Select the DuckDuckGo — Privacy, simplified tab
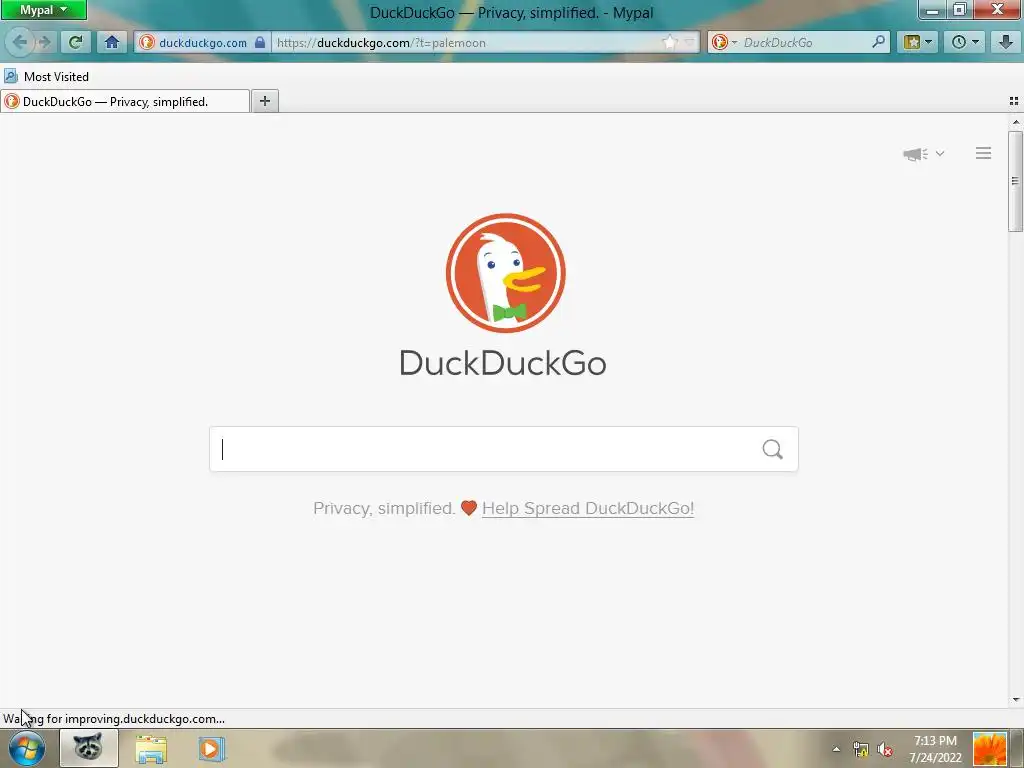The image size is (1024, 768). coord(125,101)
